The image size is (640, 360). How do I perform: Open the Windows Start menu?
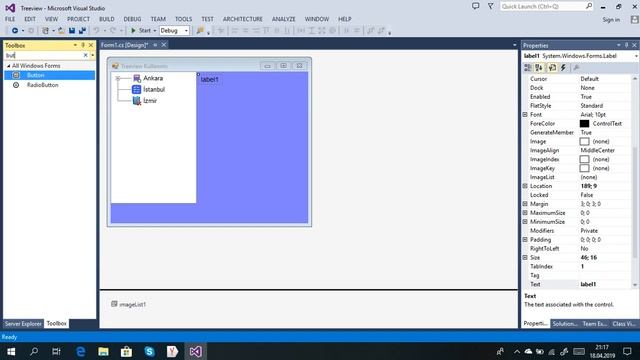coord(11,351)
